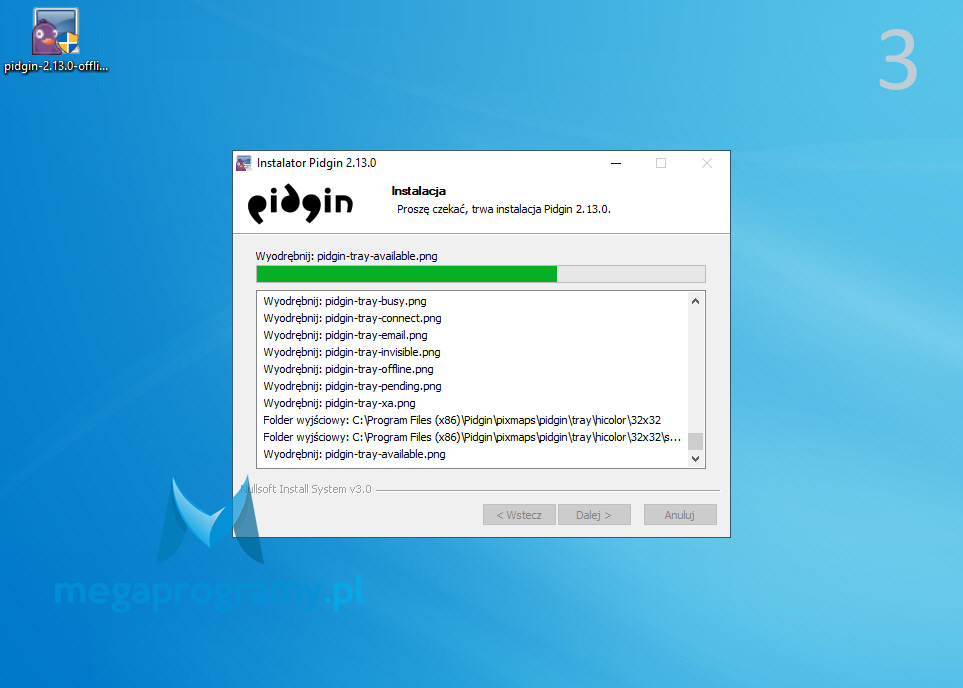
Task: Select the pidgin-tray-email.png log line
Action: [x=345, y=335]
